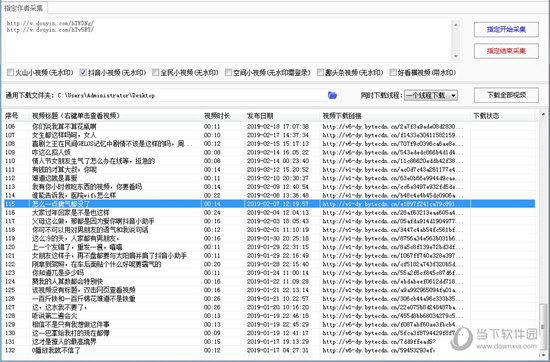
Task: Click release date 2019-02-18 17:07:38
Action: pos(278,126)
